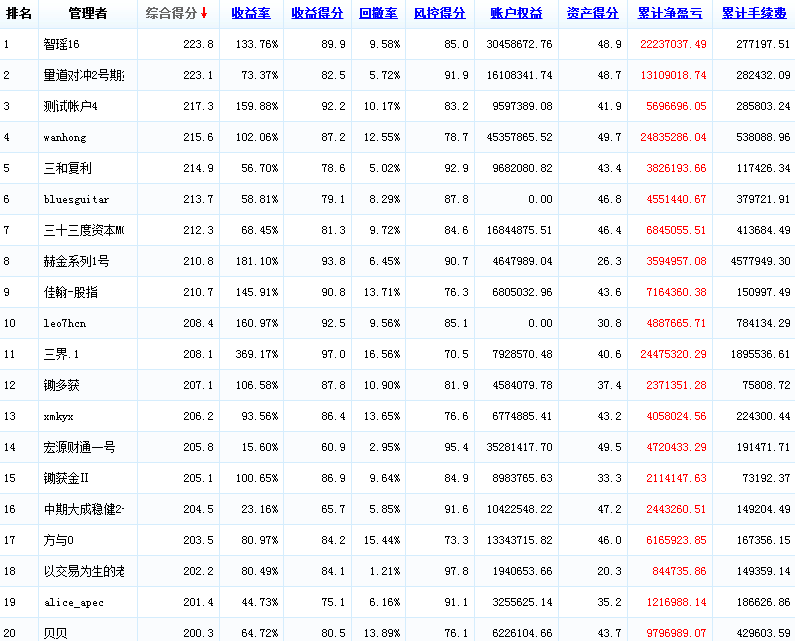Sort rankings by 风控得分
The image size is (795, 641).
[x=439, y=14]
